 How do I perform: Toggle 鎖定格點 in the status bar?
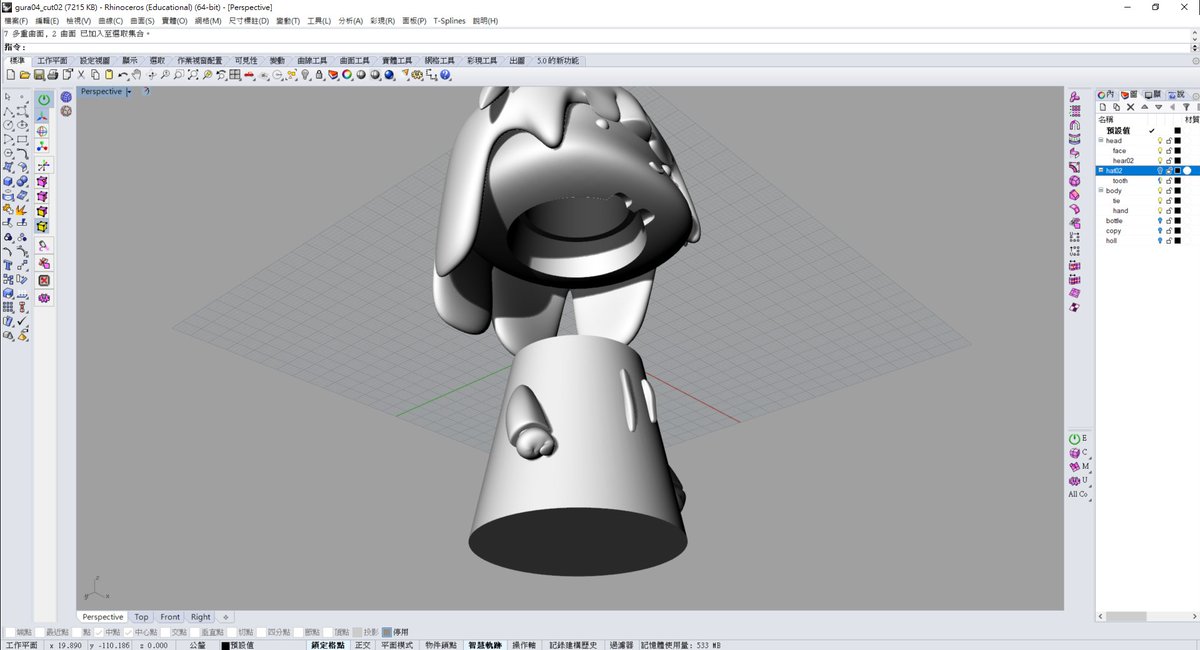pyautogui.click(x=327, y=645)
